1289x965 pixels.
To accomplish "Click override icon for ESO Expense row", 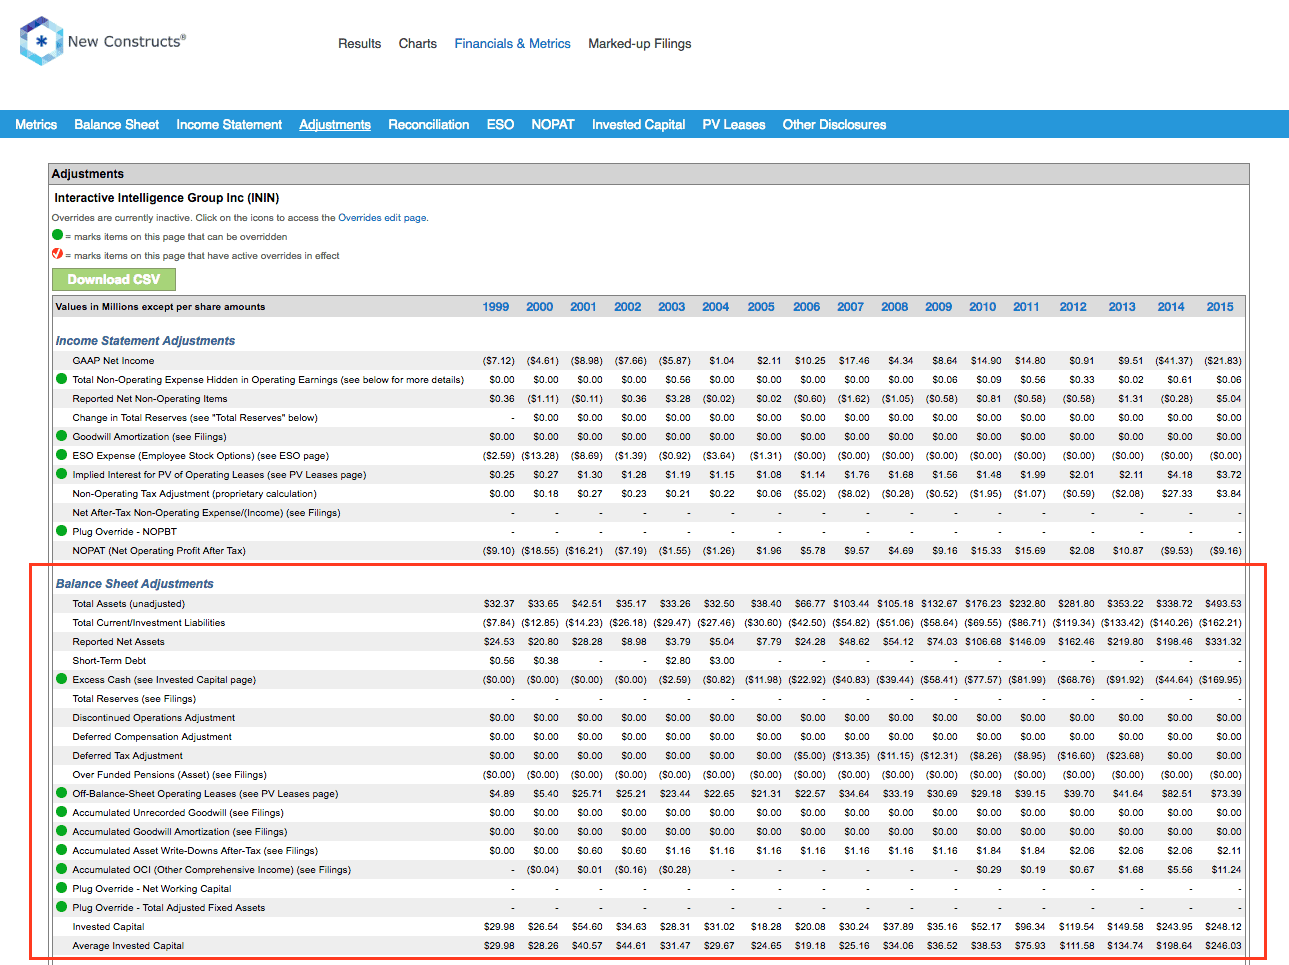I will click(61, 455).
